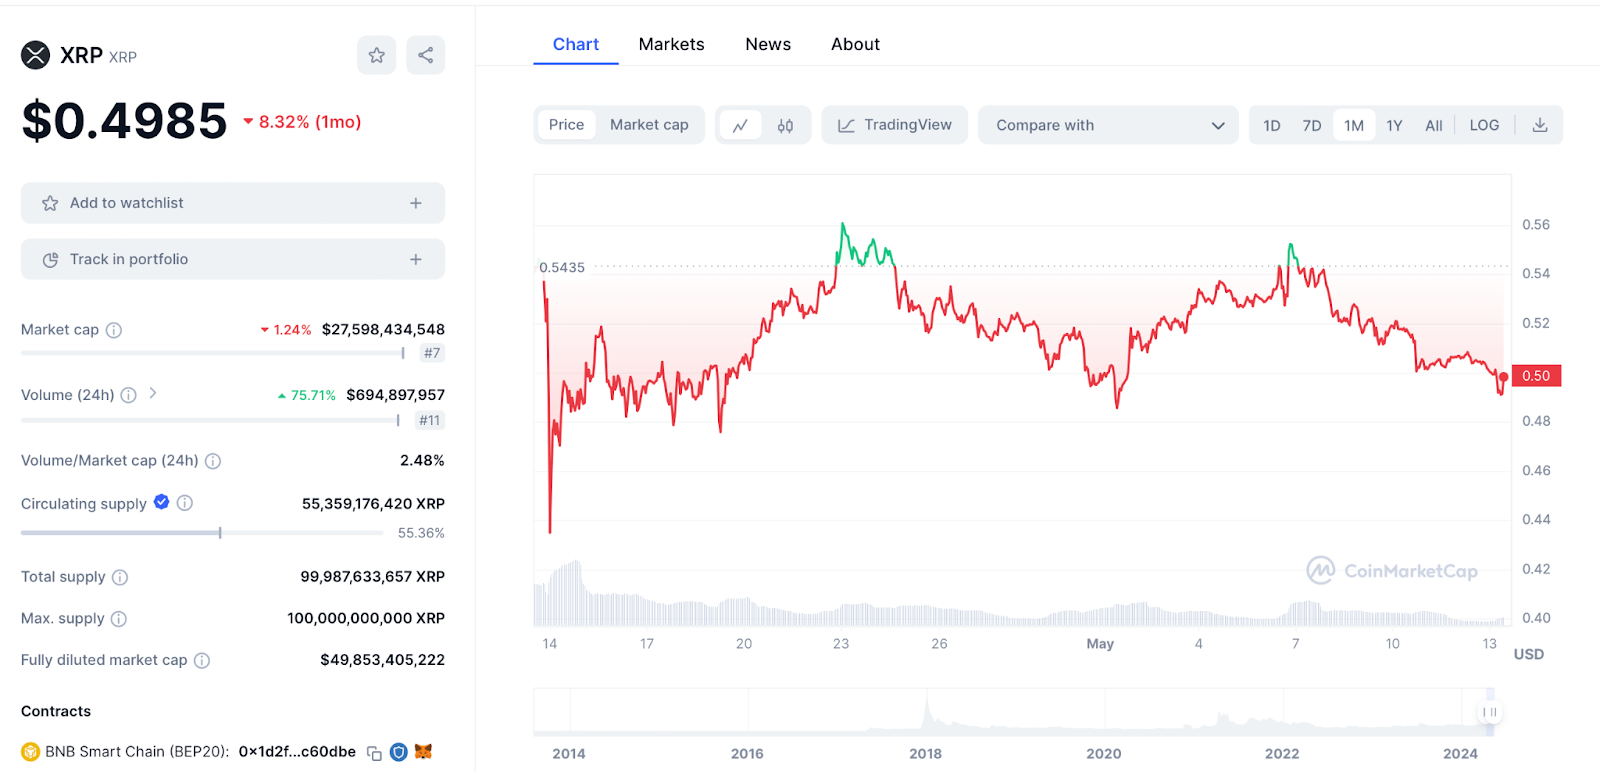The image size is (1600, 772).
Task: Click the Track in portfolio button
Action: [233, 259]
